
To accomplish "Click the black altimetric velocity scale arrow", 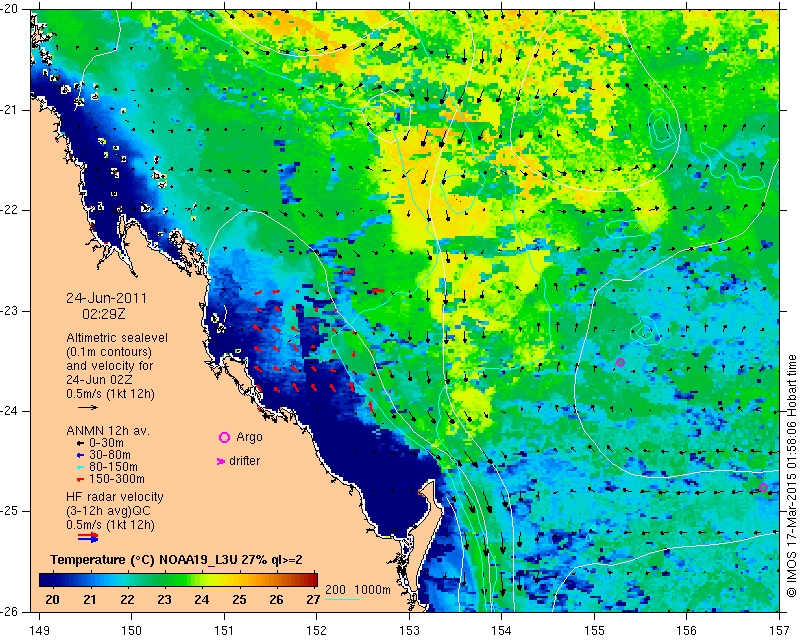I will pyautogui.click(x=88, y=407).
